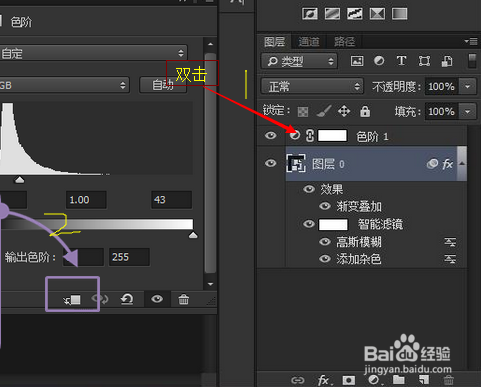Toggle visibility of 色阶 1 layer
Viewport: 481px width, 387px height.
click(x=271, y=136)
